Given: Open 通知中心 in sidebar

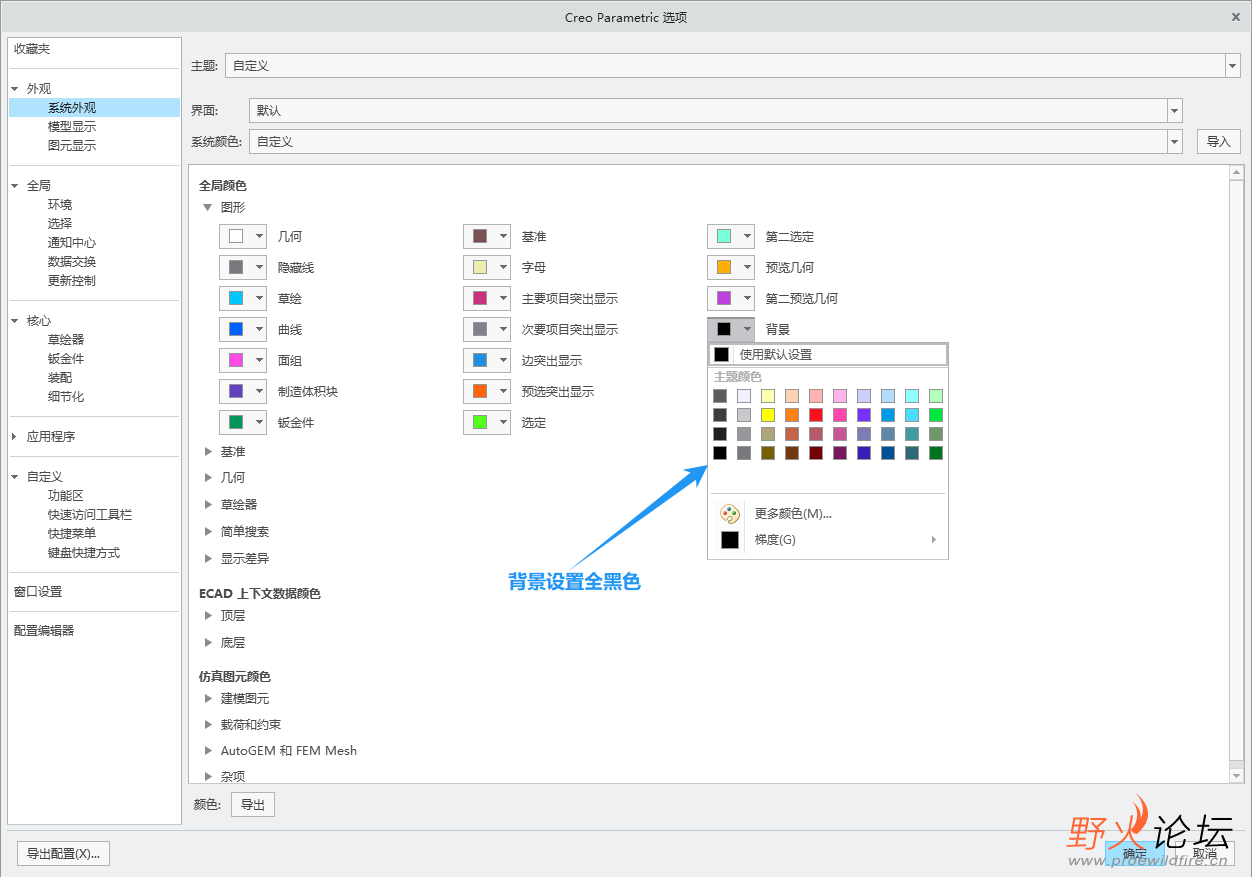Looking at the screenshot, I should click(x=72, y=243).
